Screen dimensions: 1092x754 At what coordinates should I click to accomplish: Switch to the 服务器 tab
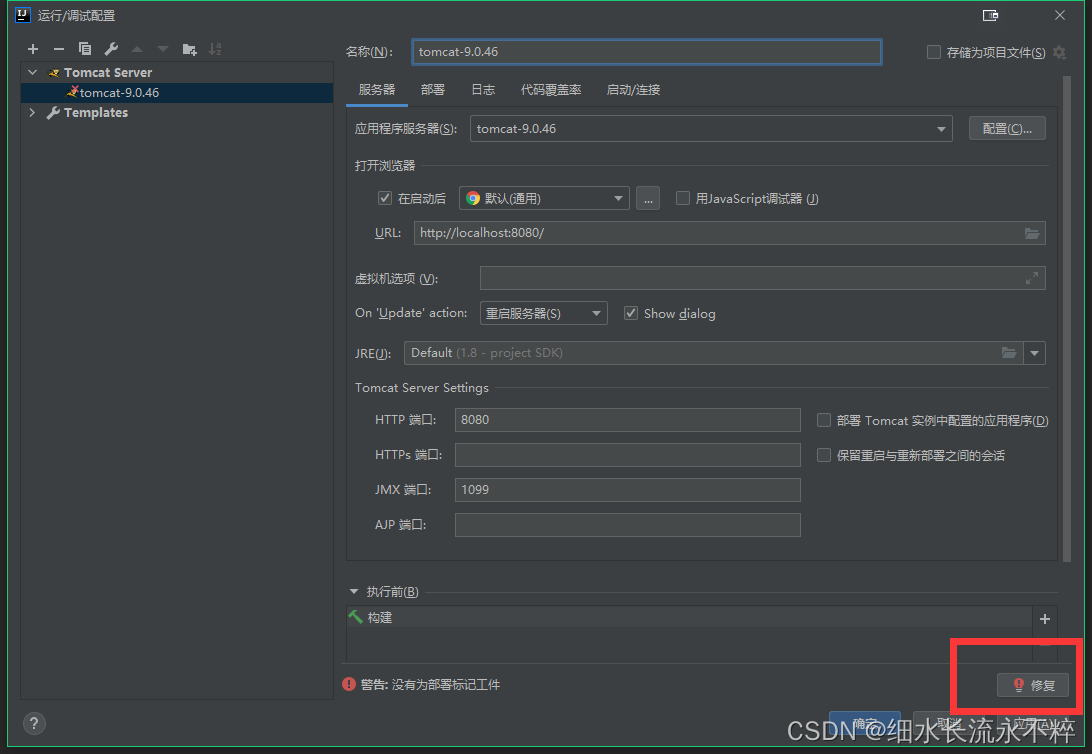coord(377,90)
